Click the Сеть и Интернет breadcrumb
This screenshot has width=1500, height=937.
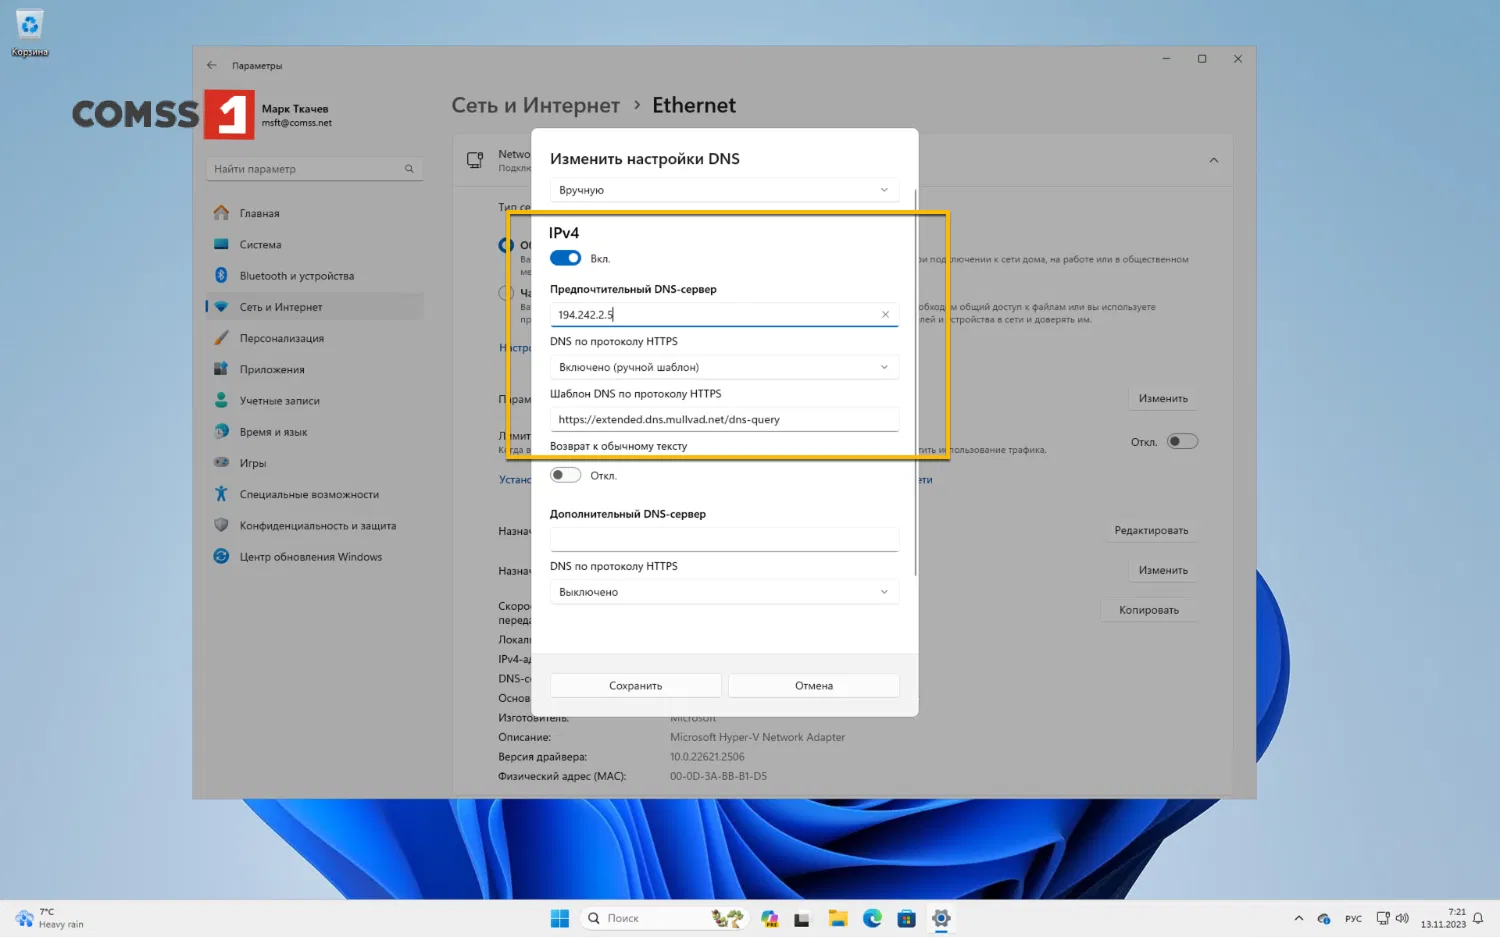536,105
